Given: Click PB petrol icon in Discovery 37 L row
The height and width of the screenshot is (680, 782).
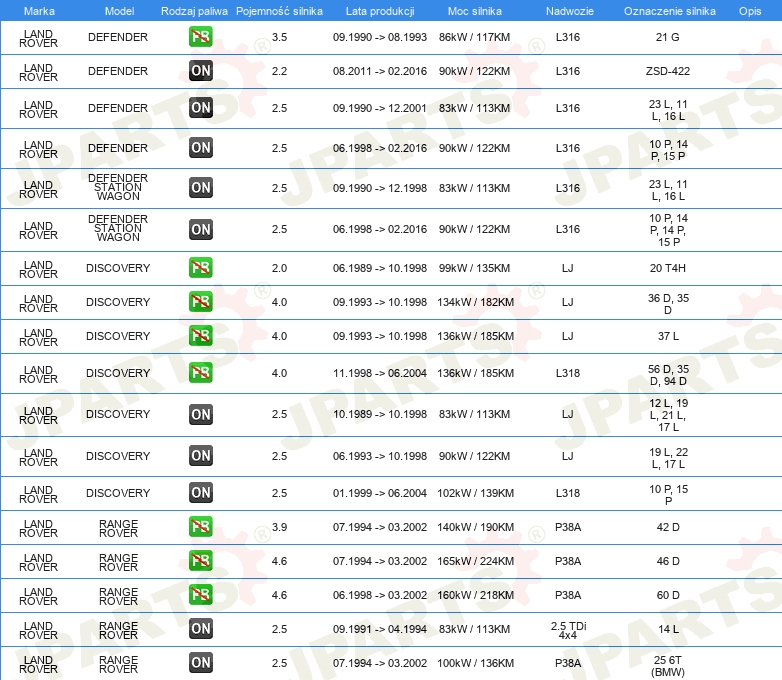Looking at the screenshot, I should coord(200,336).
